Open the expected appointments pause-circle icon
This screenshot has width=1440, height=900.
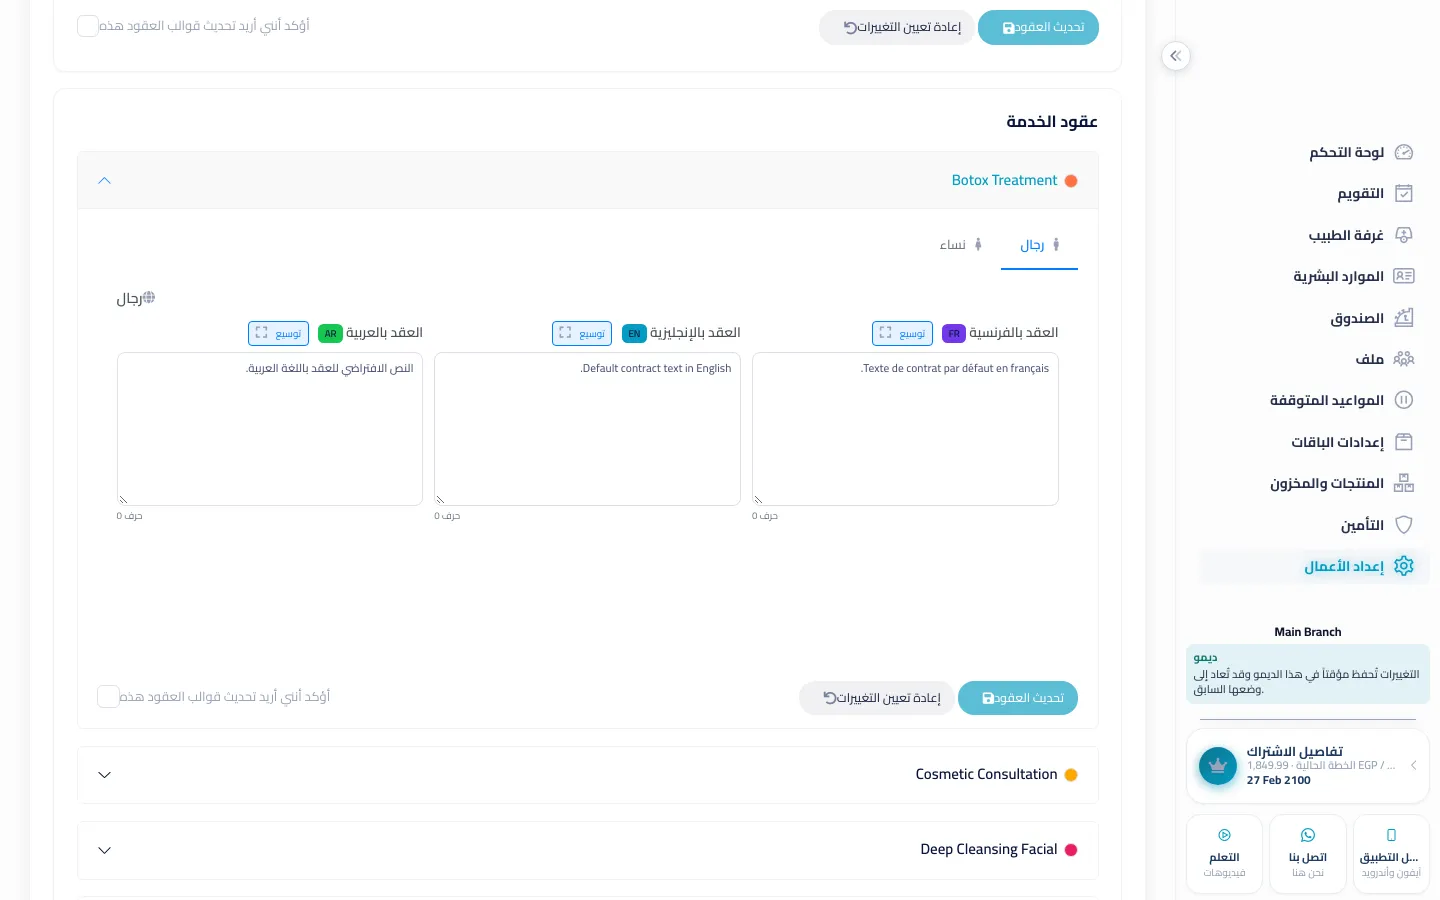[1404, 400]
